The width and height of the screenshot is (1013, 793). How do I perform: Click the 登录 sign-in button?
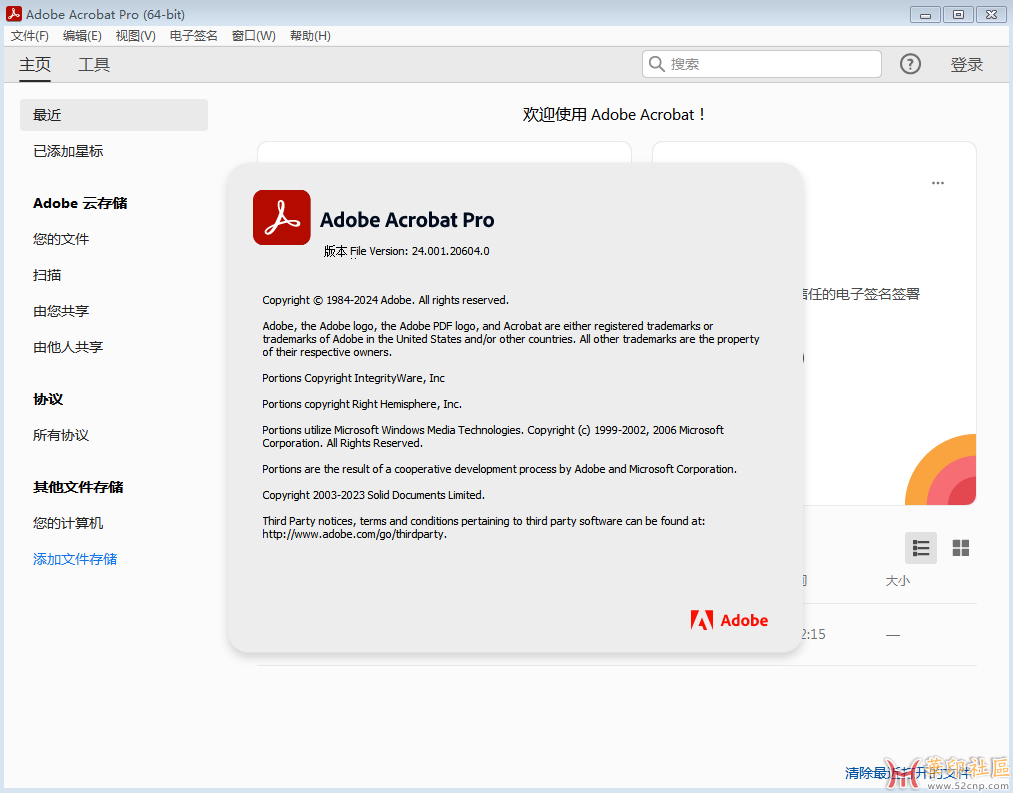966,65
